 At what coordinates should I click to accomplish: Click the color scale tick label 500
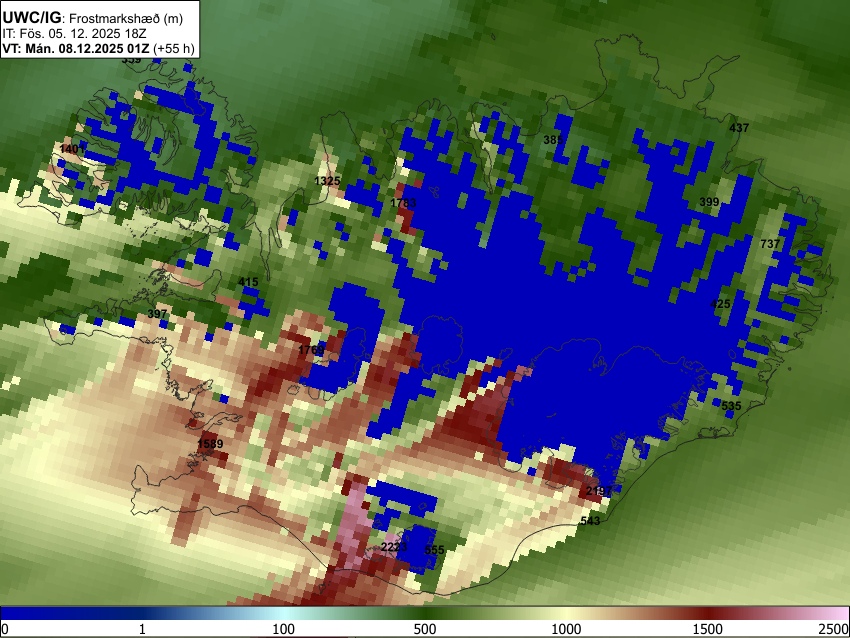[x=425, y=629]
